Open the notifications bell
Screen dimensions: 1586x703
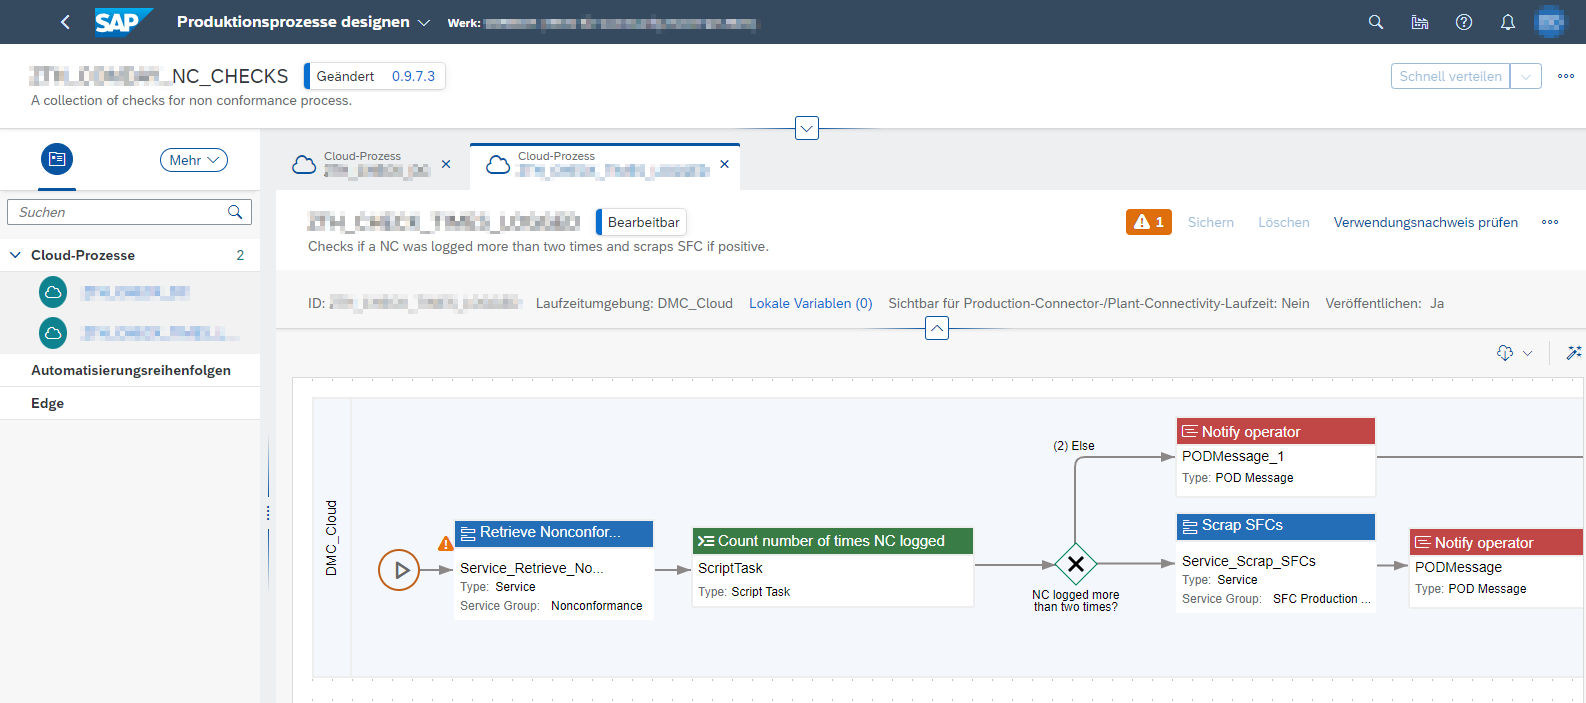point(1508,22)
